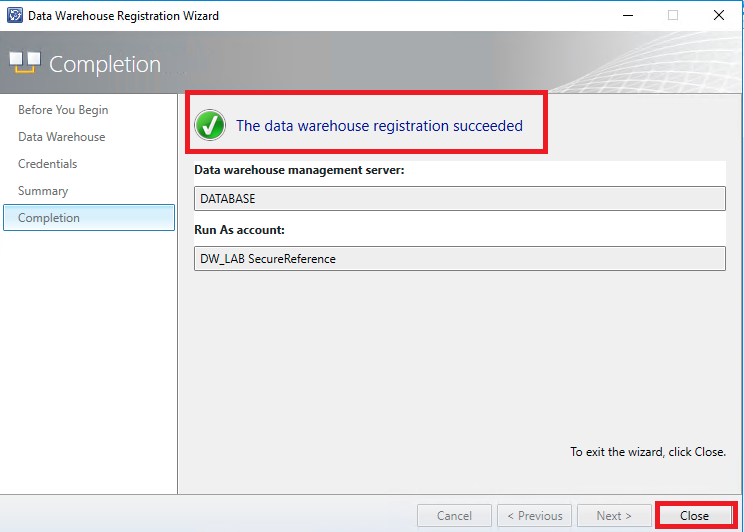Click the wizard app icon in title bar
The height and width of the screenshot is (532, 744).
pyautogui.click(x=14, y=15)
